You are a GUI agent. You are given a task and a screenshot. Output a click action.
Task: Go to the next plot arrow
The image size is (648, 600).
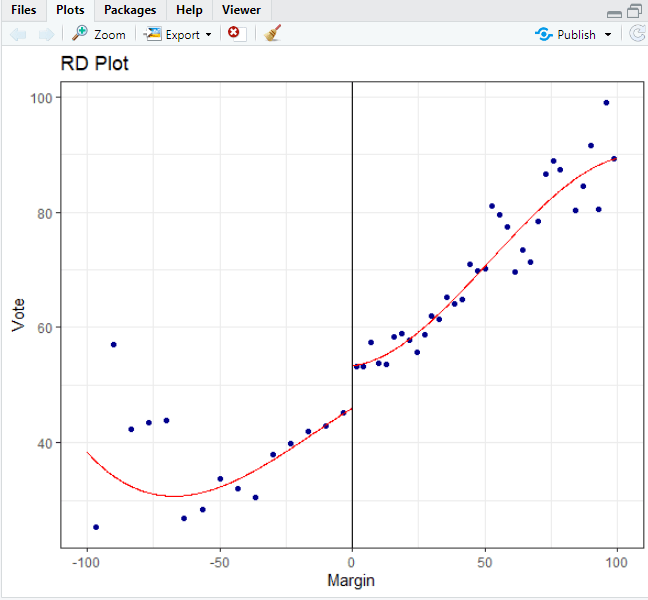46,34
